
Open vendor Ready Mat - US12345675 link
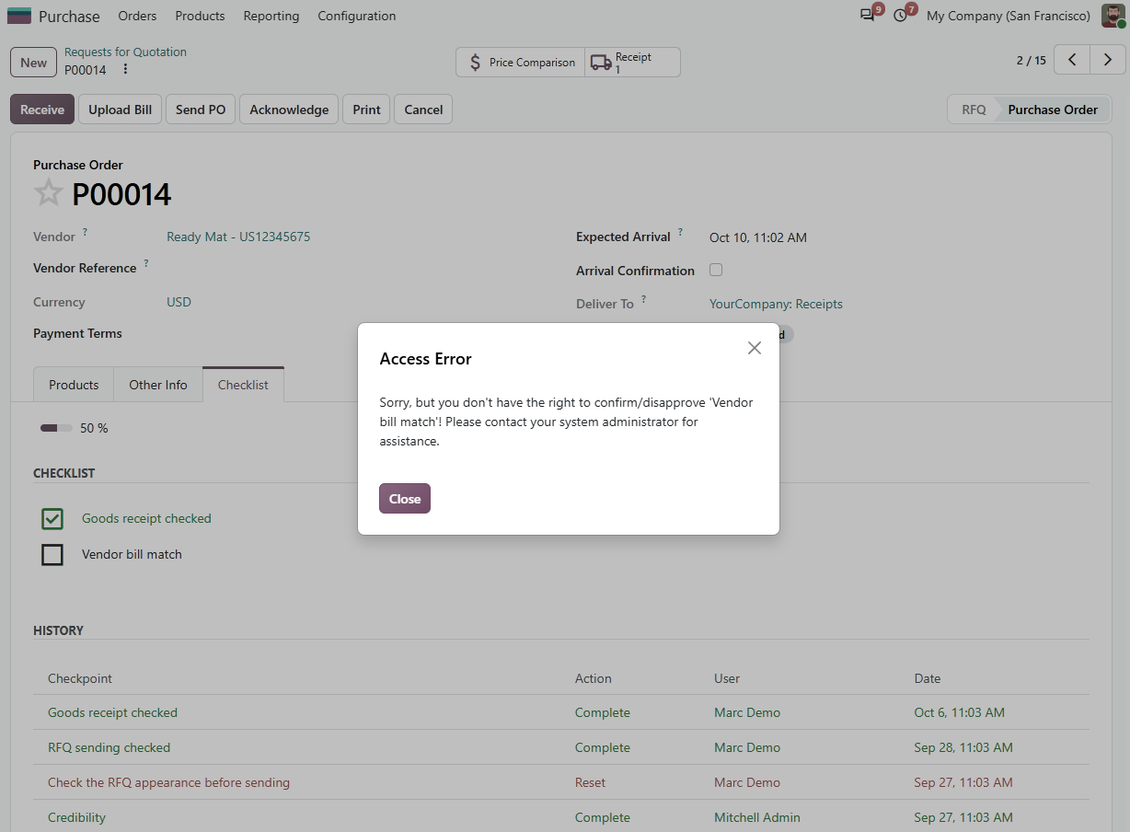click(x=239, y=236)
